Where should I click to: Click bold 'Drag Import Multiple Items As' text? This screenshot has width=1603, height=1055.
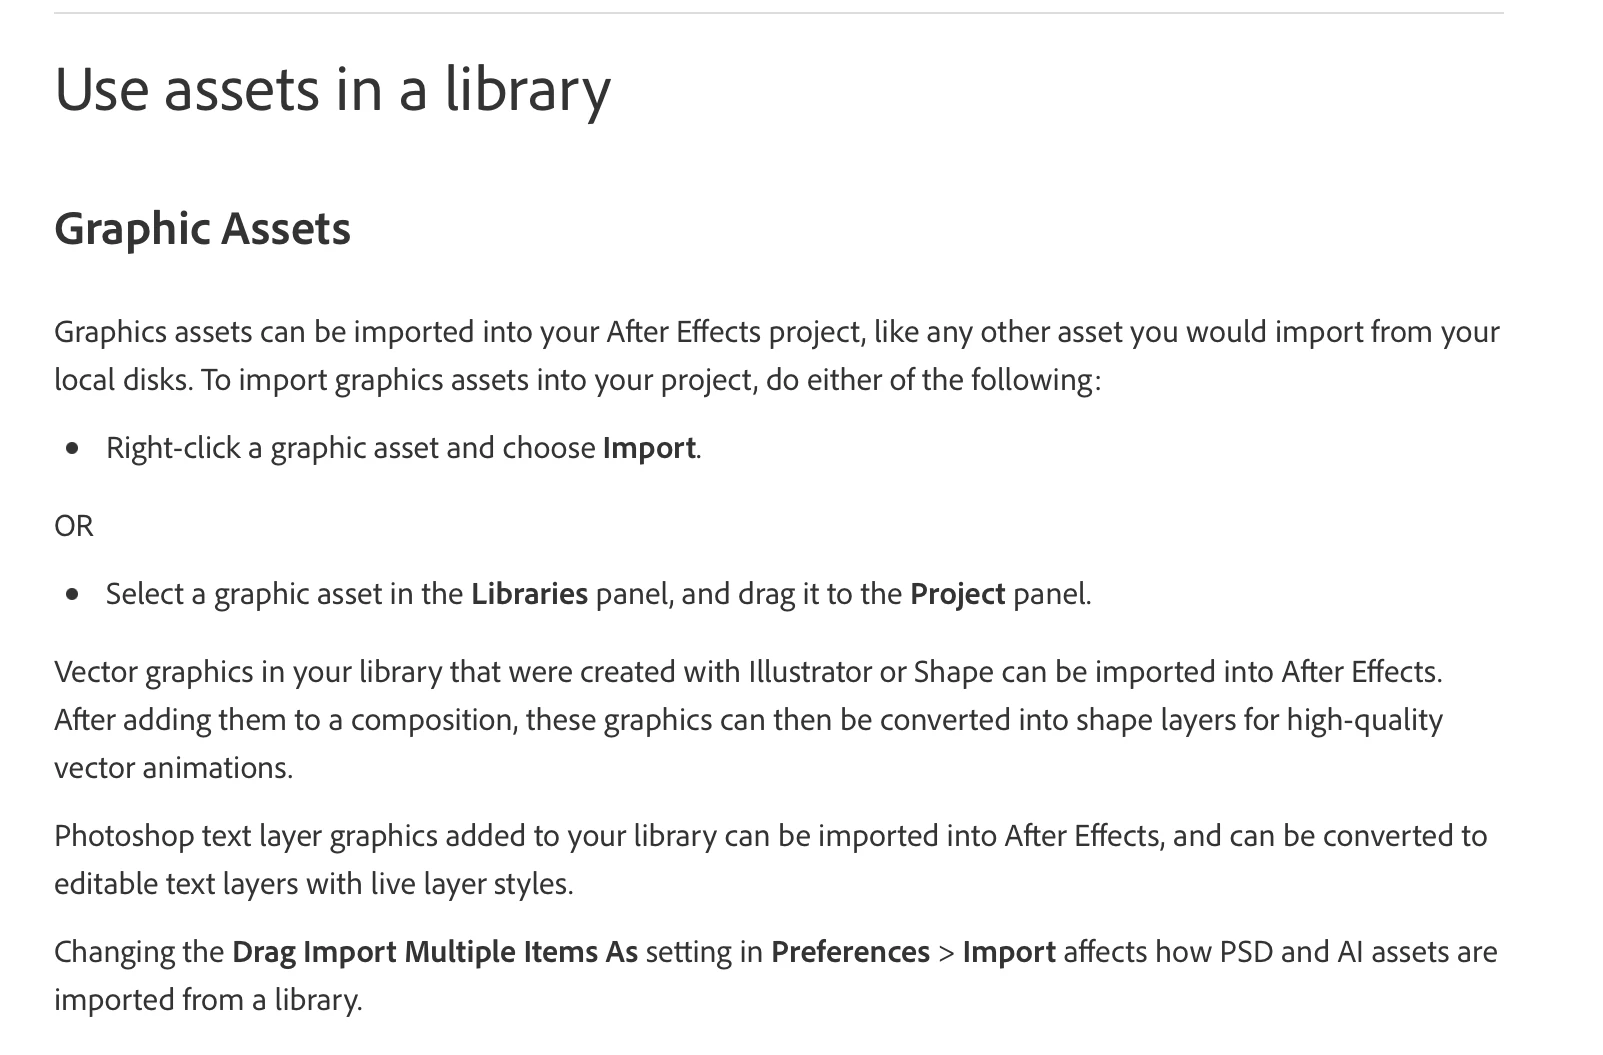point(435,951)
